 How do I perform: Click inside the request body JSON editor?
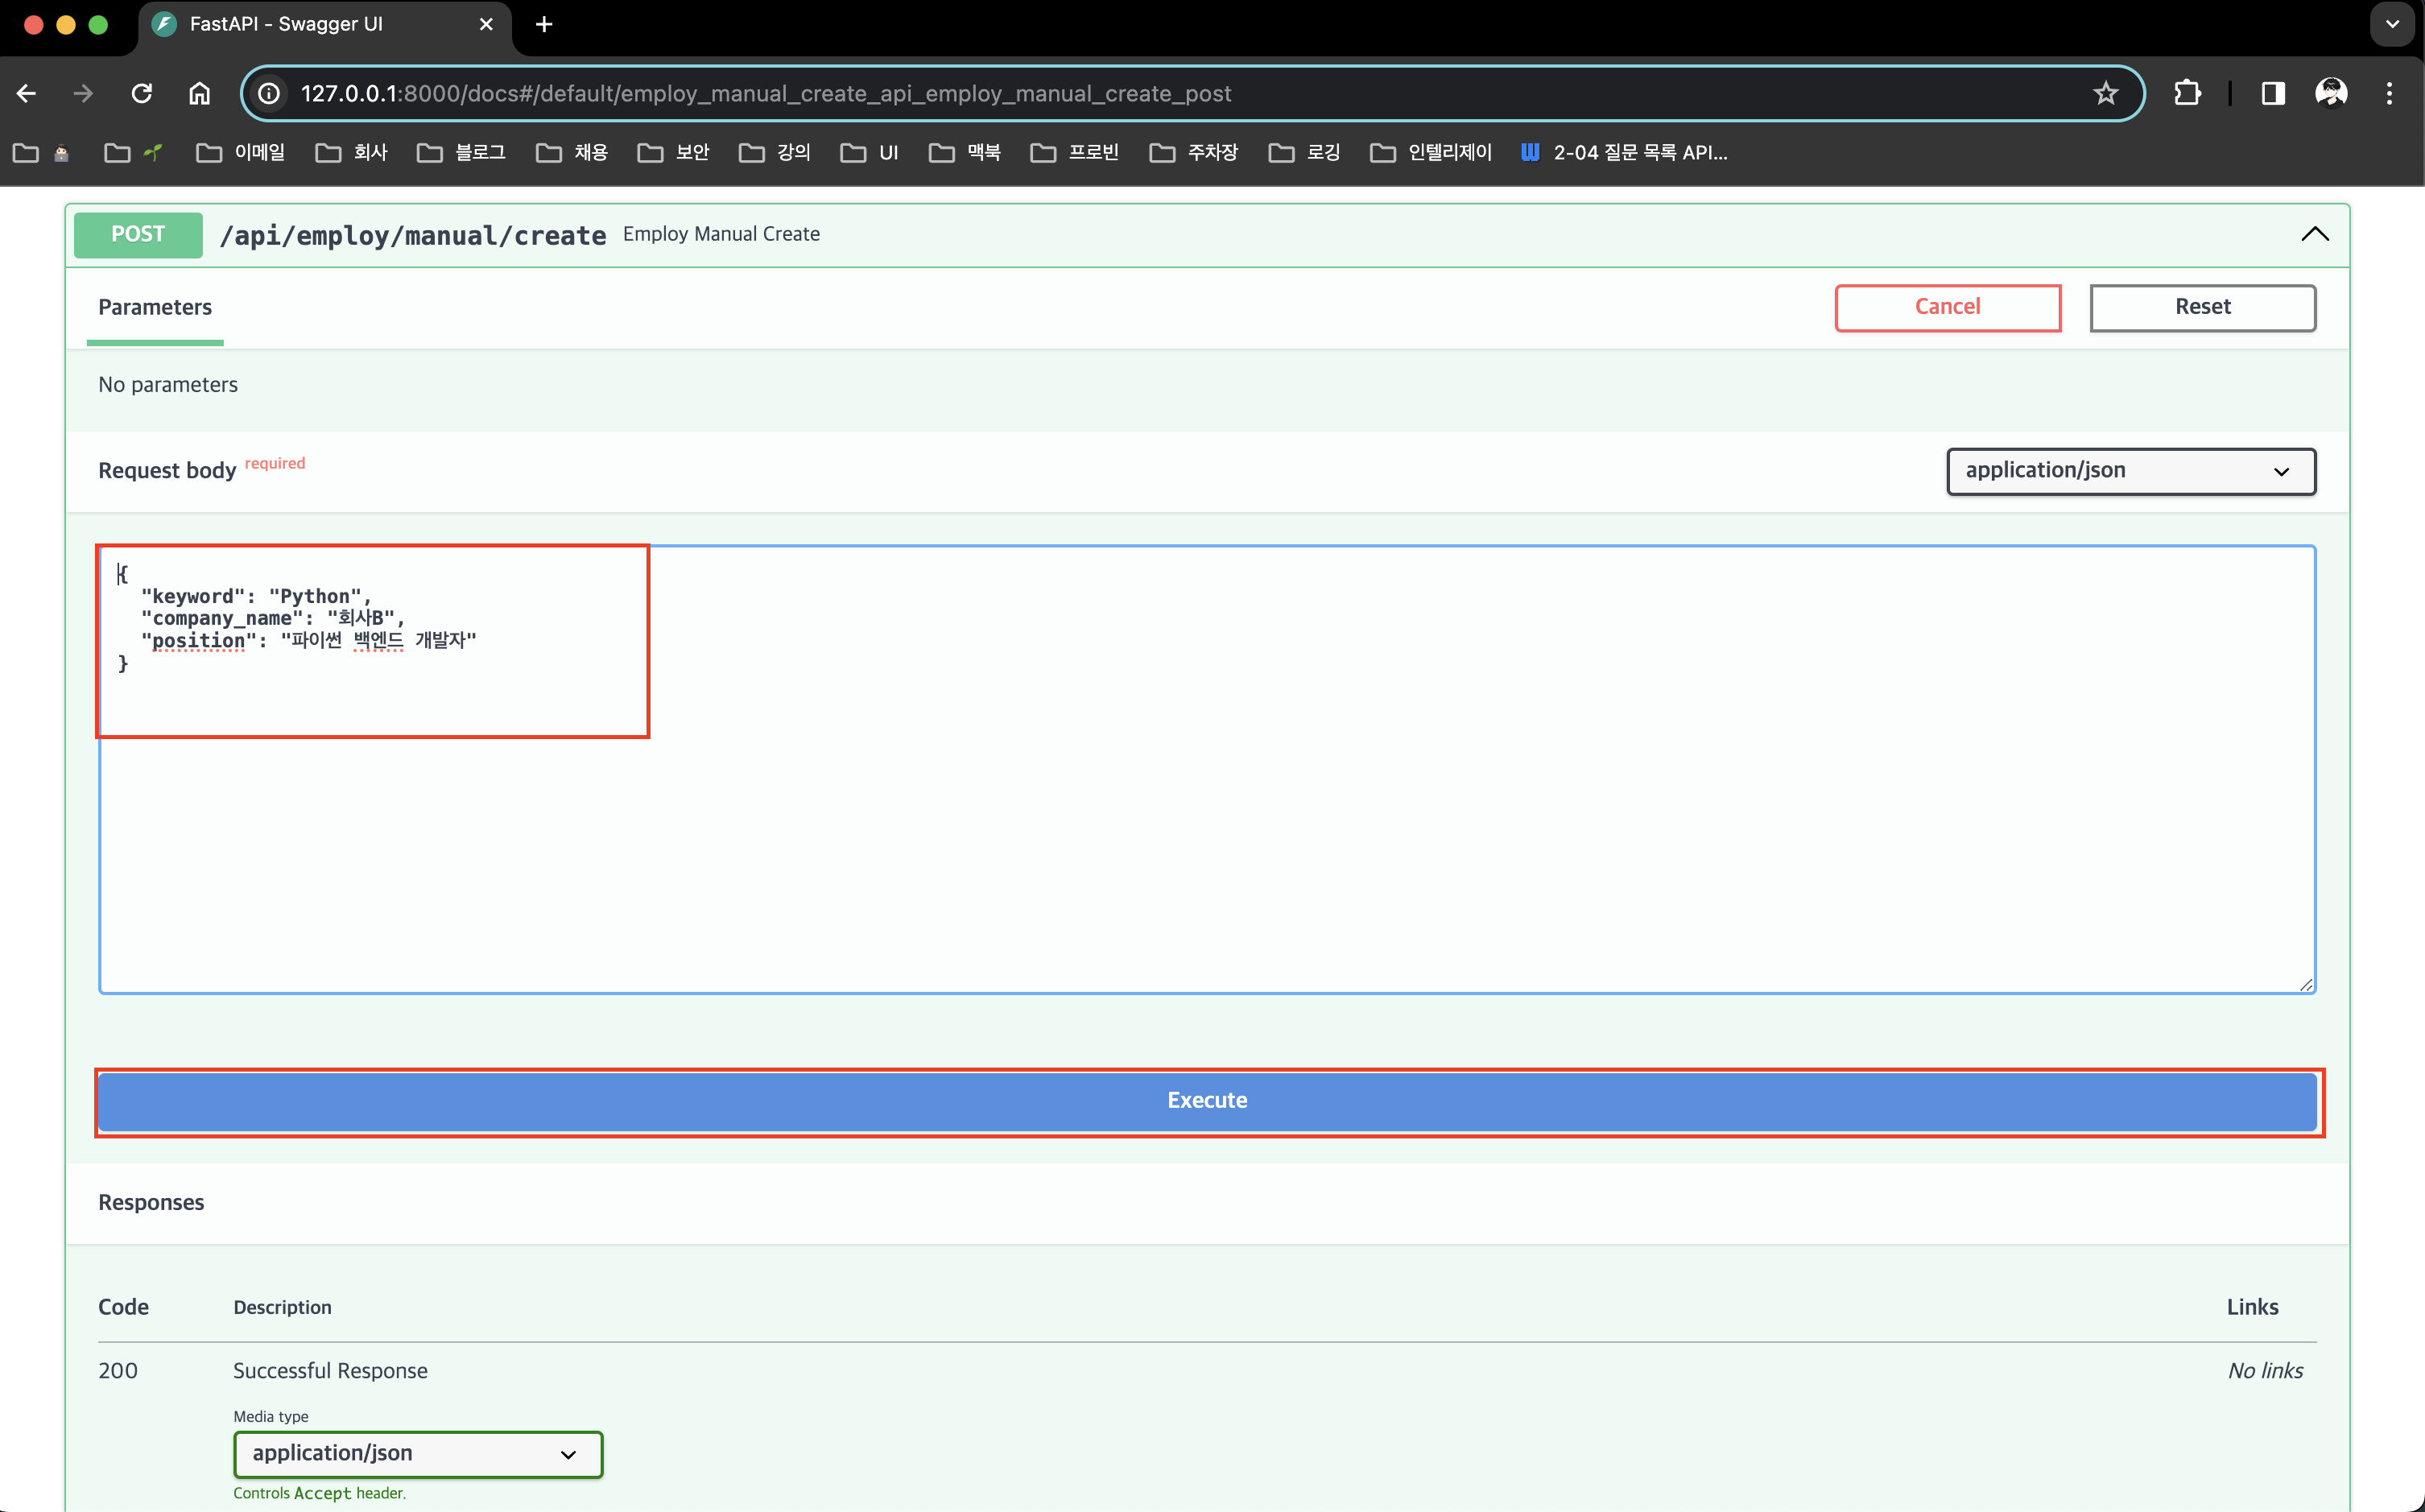point(1207,769)
